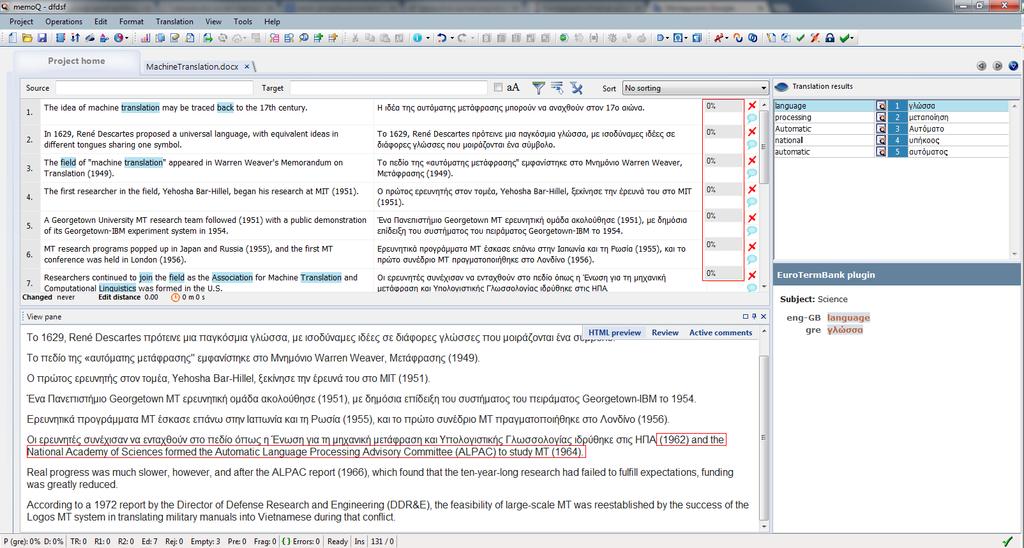Click the Source filter input field

click(x=154, y=88)
